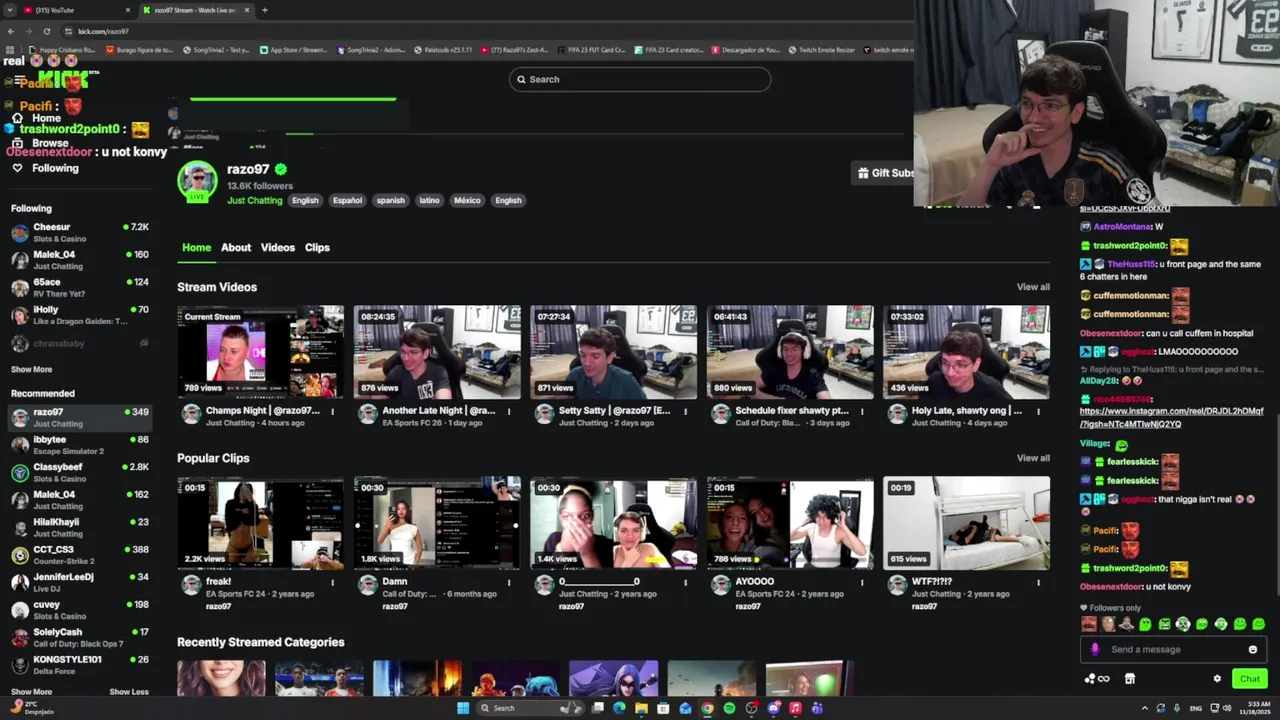Open the emoji picker in chat input
Image resolution: width=1280 pixels, height=720 pixels.
(1253, 649)
